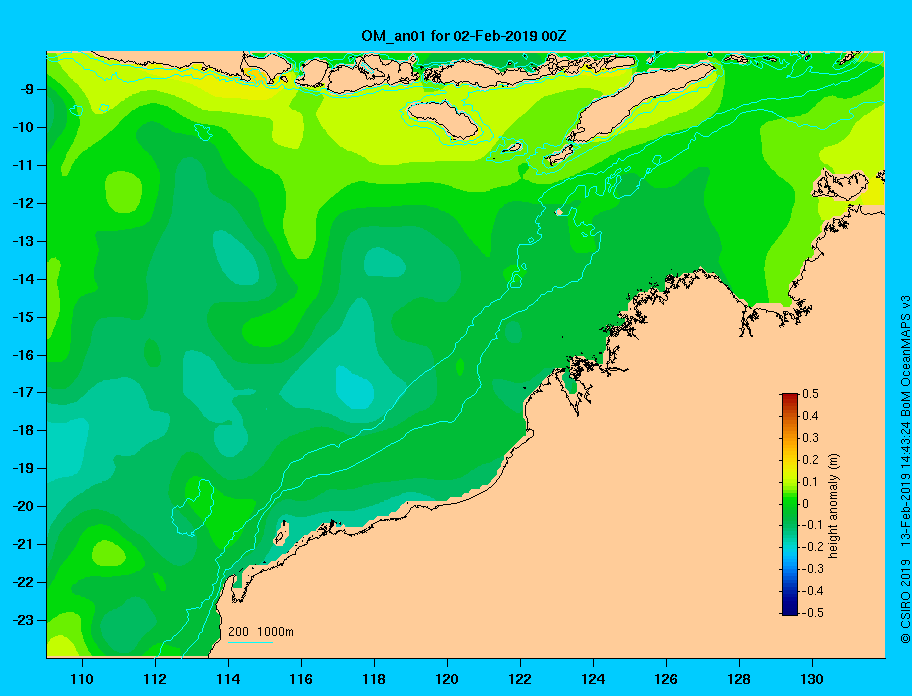Click the longitude label "126"

point(666,679)
